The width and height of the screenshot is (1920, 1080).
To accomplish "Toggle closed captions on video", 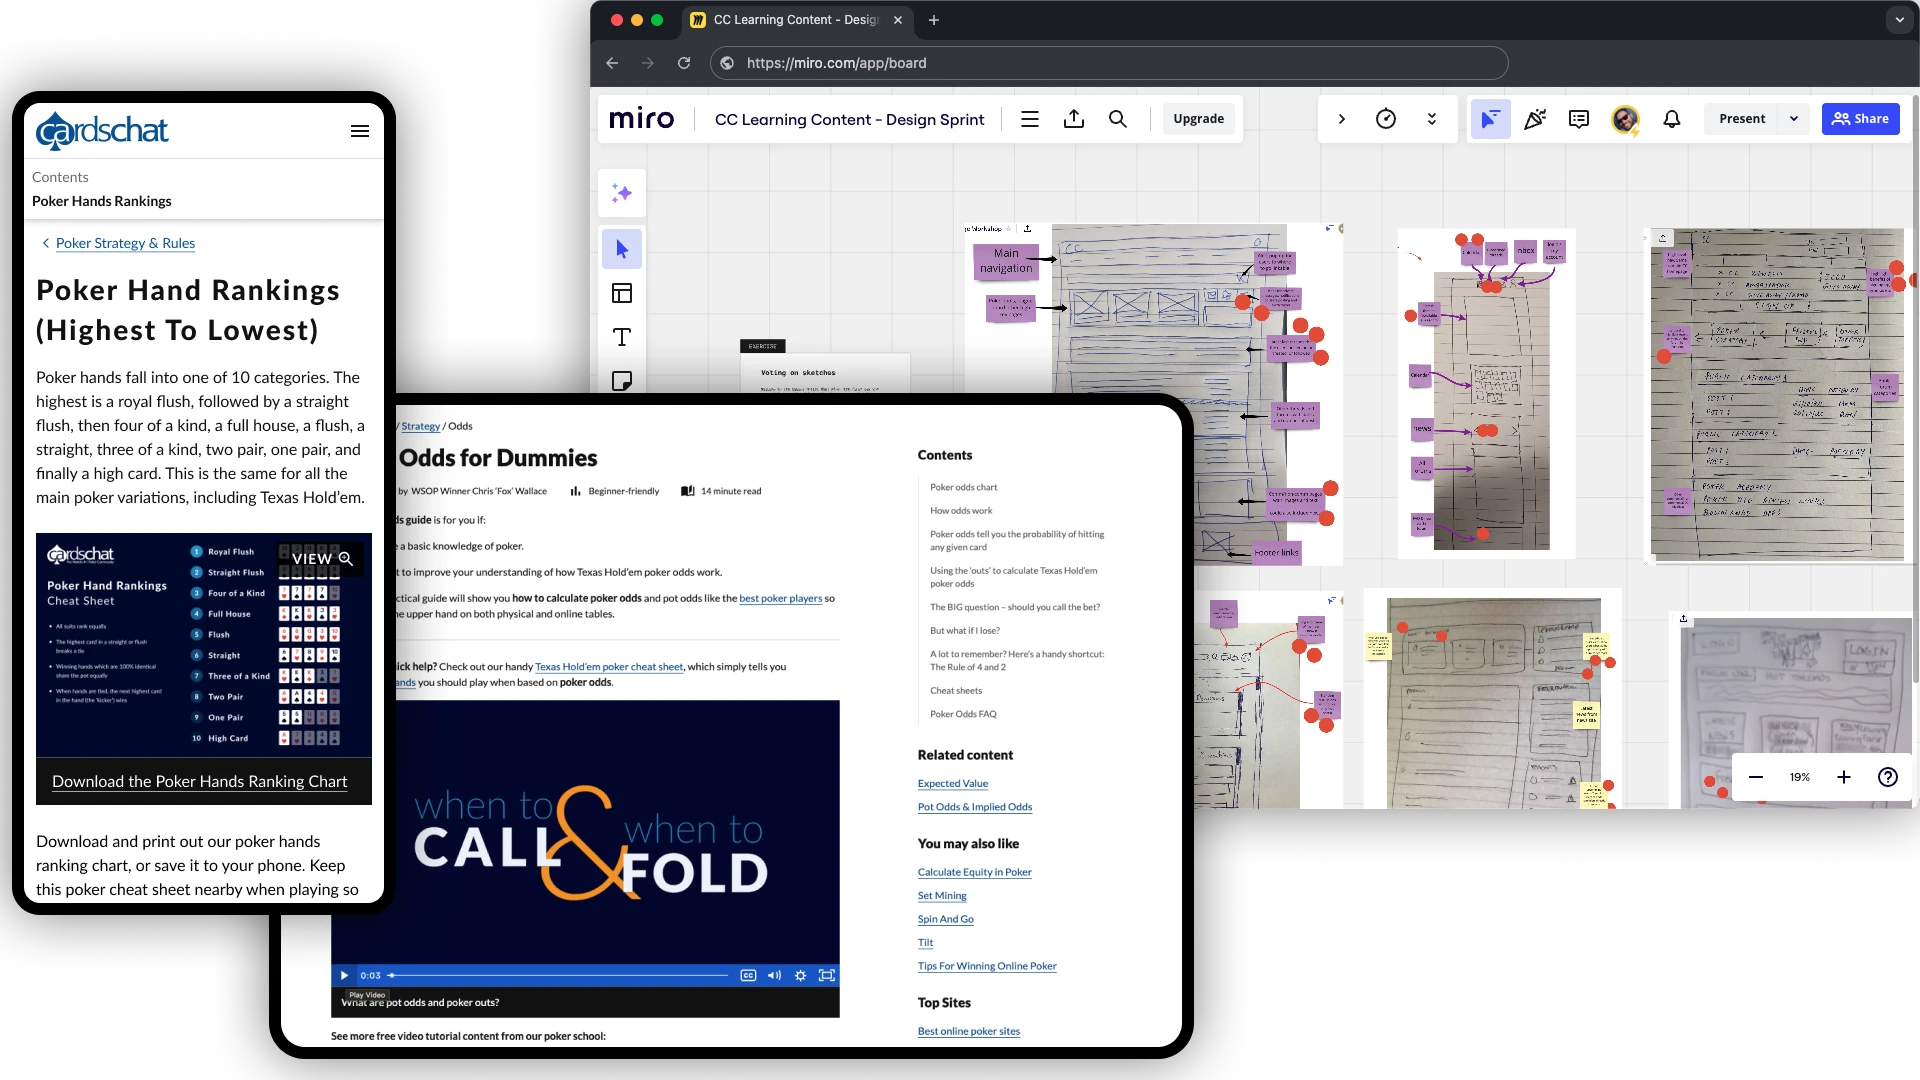I will pyautogui.click(x=748, y=975).
